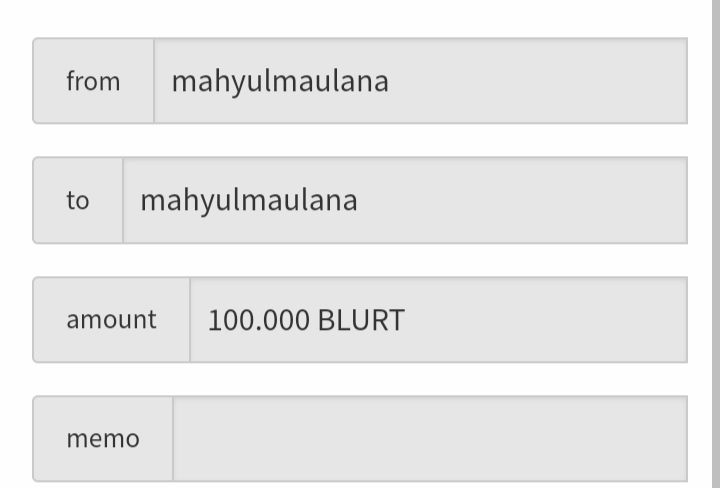Place cursor at end of recipient name

pos(359,200)
